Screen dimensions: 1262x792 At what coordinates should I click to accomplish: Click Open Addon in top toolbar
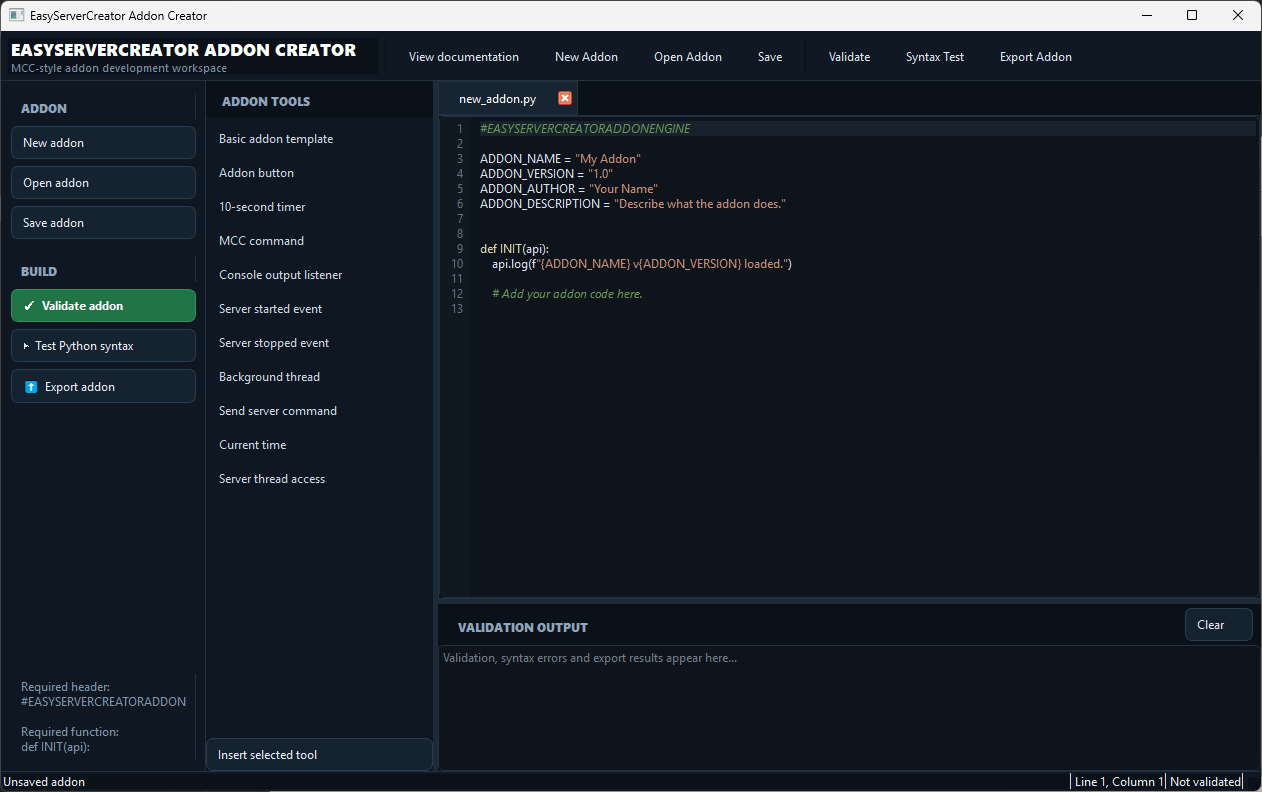[x=688, y=57]
